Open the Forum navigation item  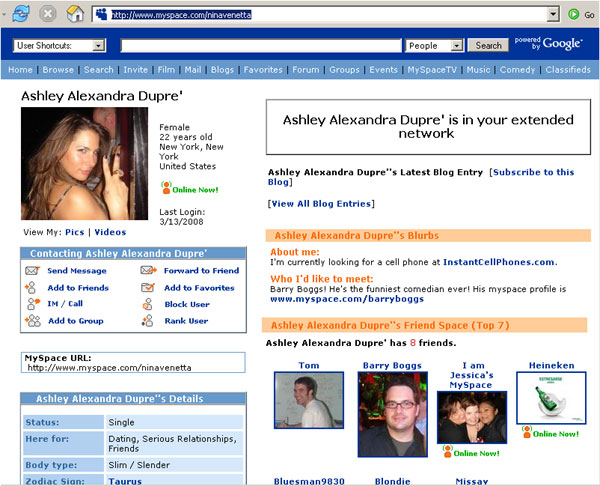[305, 70]
